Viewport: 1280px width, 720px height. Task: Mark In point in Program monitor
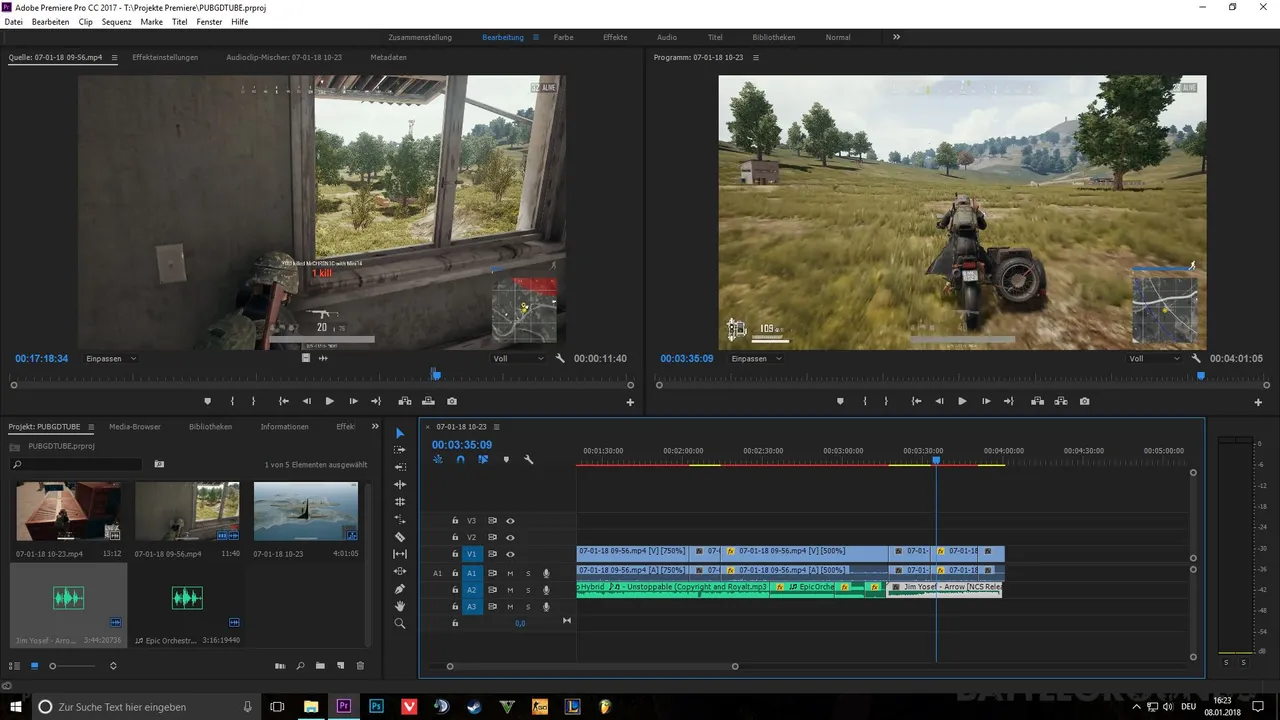tap(865, 401)
